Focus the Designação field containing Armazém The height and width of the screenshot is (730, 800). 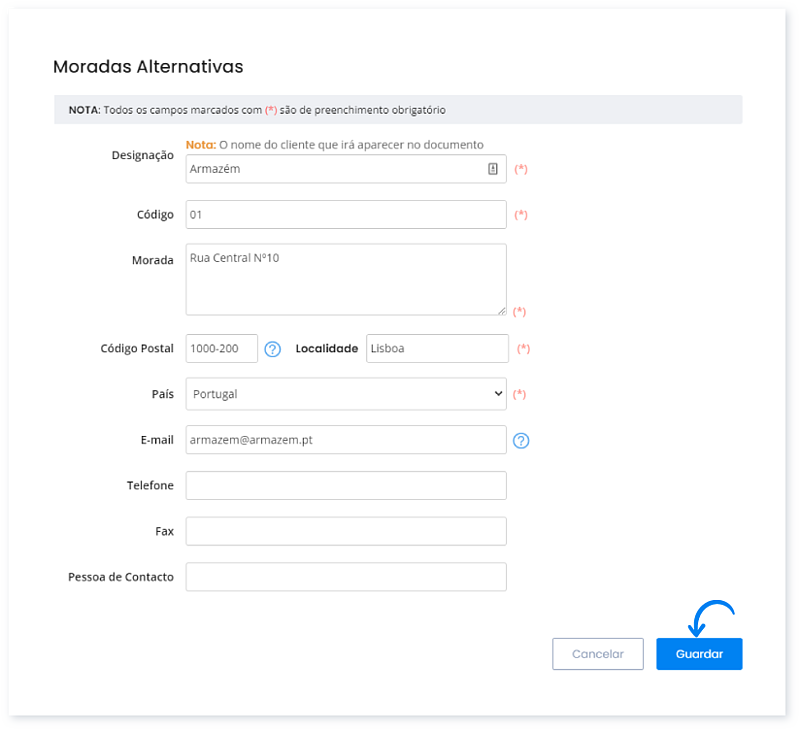click(335, 169)
